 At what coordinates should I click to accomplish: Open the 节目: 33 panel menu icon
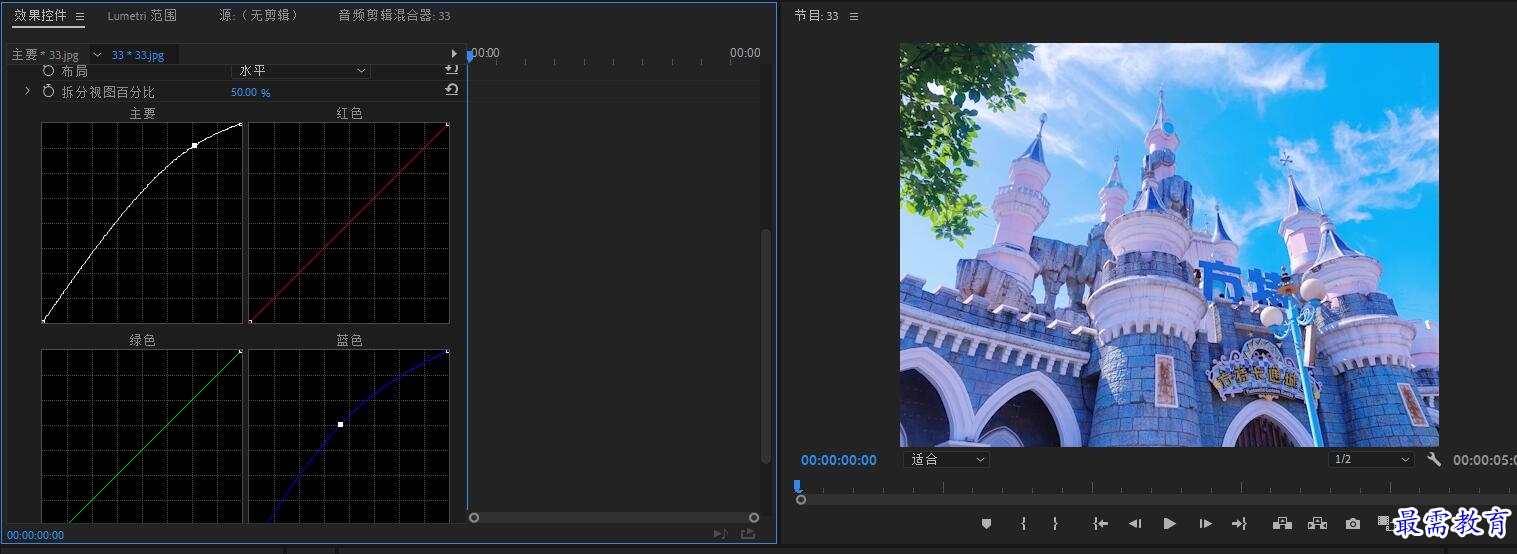(x=853, y=16)
